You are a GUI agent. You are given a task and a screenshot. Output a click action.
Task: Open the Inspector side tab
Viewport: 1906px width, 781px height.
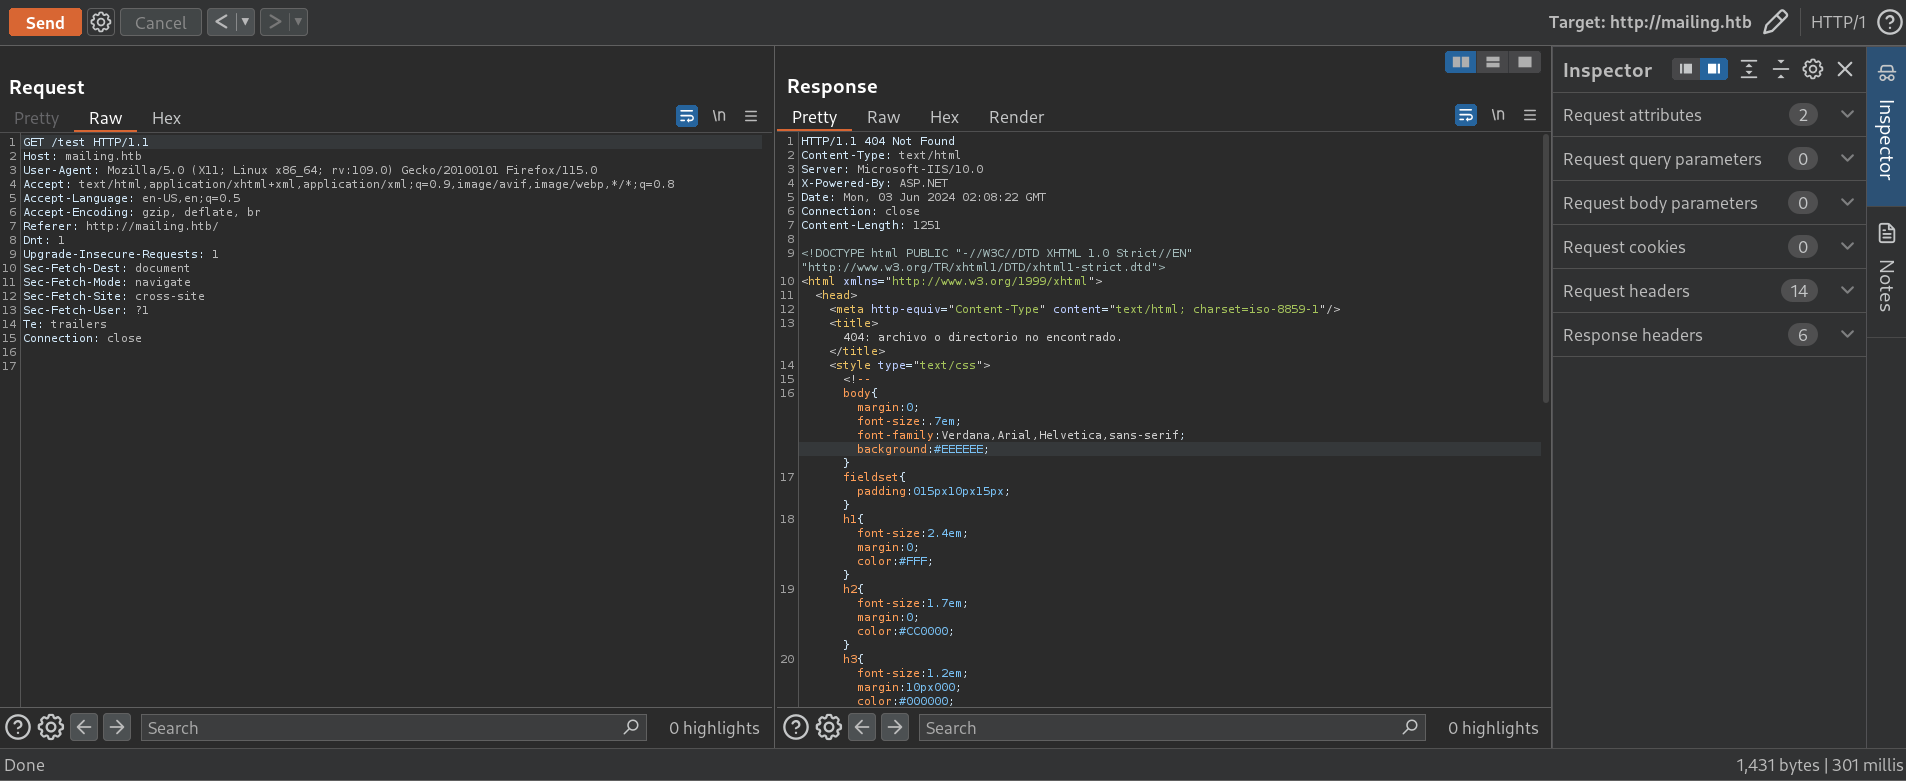1886,125
